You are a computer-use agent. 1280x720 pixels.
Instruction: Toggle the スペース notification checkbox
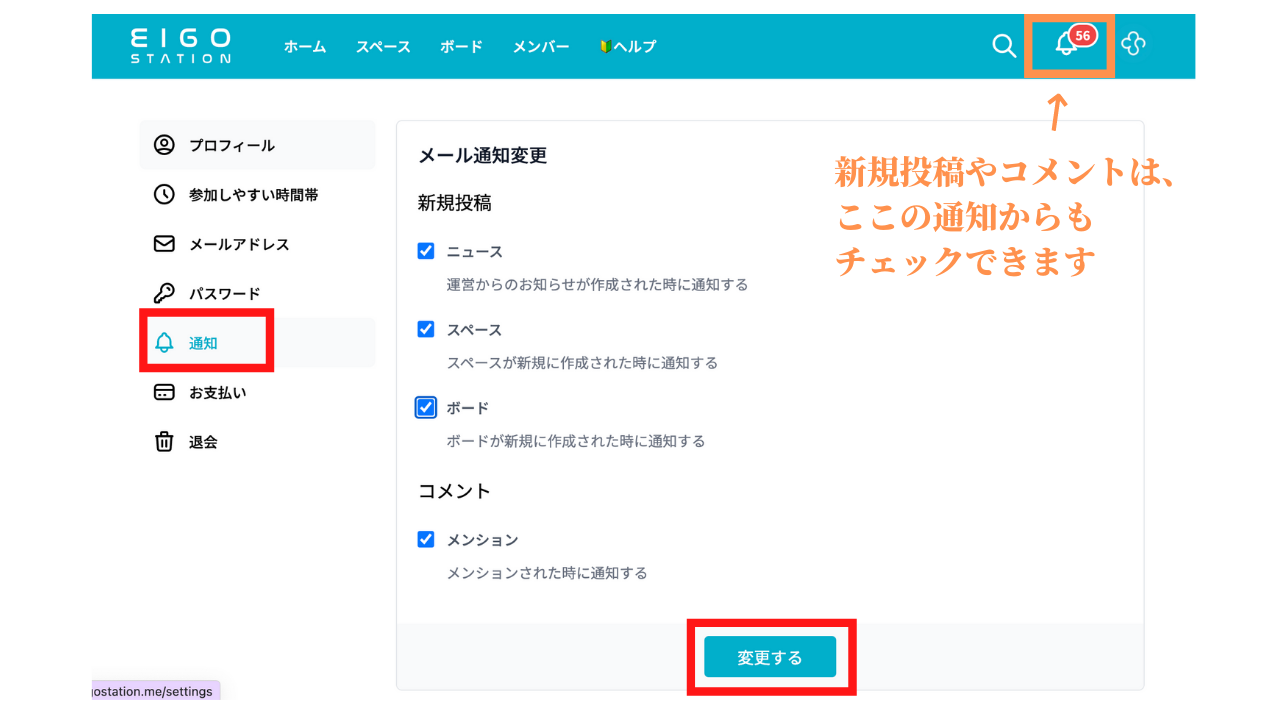426,329
